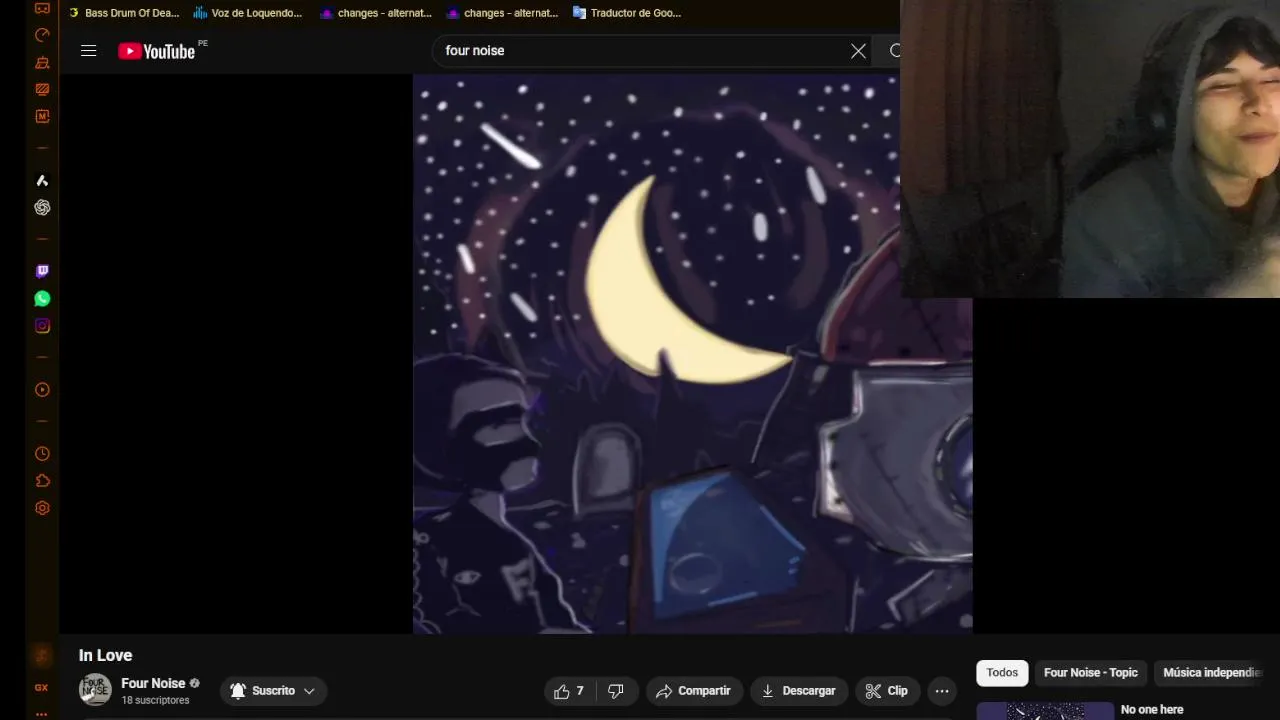Image resolution: width=1280 pixels, height=720 pixels.
Task: Open the Player icon in sidebar
Action: [x=42, y=390]
